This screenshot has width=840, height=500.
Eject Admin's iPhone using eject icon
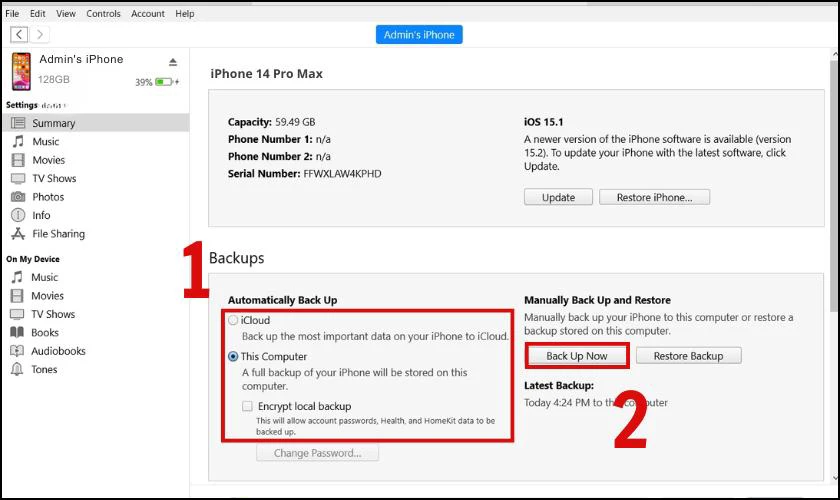[172, 62]
